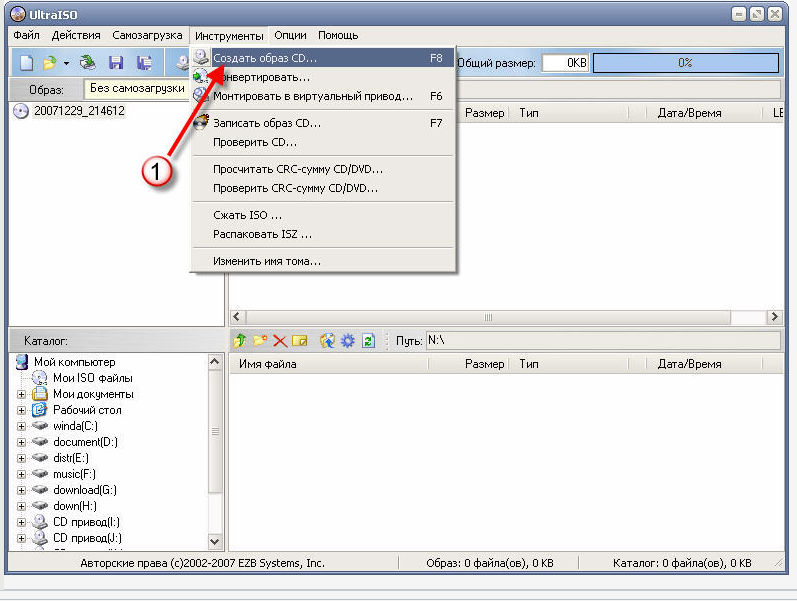The width and height of the screenshot is (797, 601).
Task: Choose Сжать ISO … menu entry
Action: (322, 215)
